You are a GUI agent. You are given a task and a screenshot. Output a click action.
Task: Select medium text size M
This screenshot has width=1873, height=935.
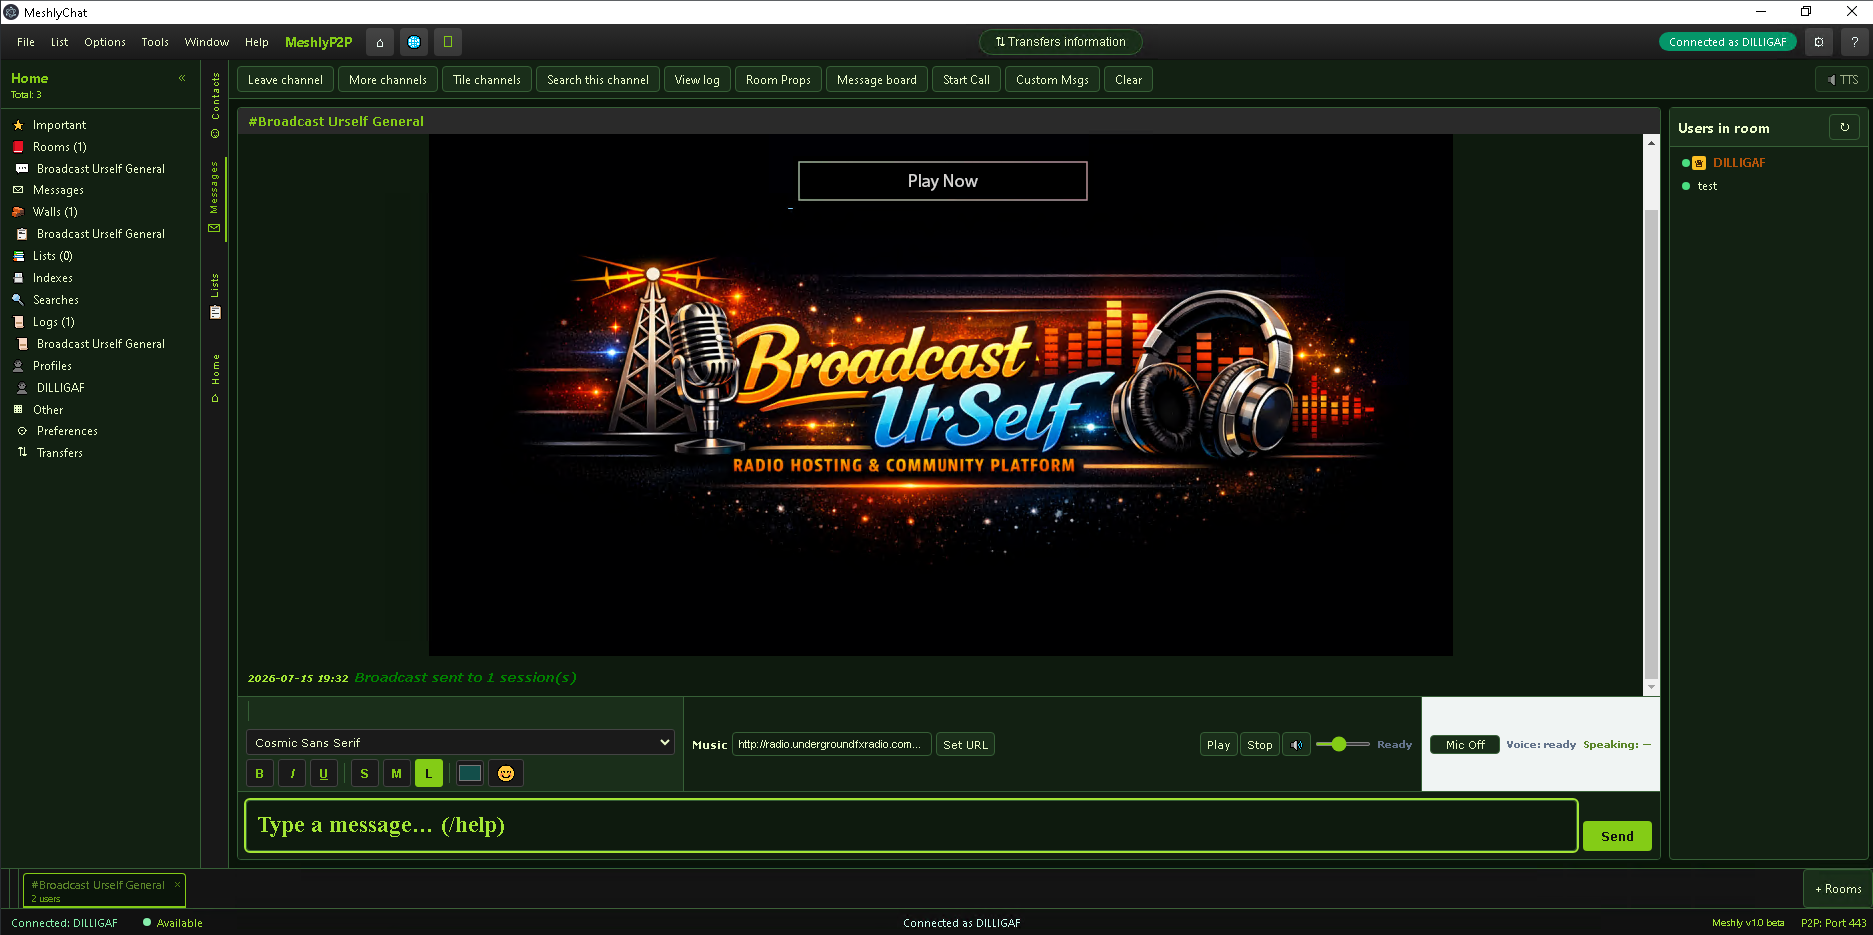tap(396, 773)
